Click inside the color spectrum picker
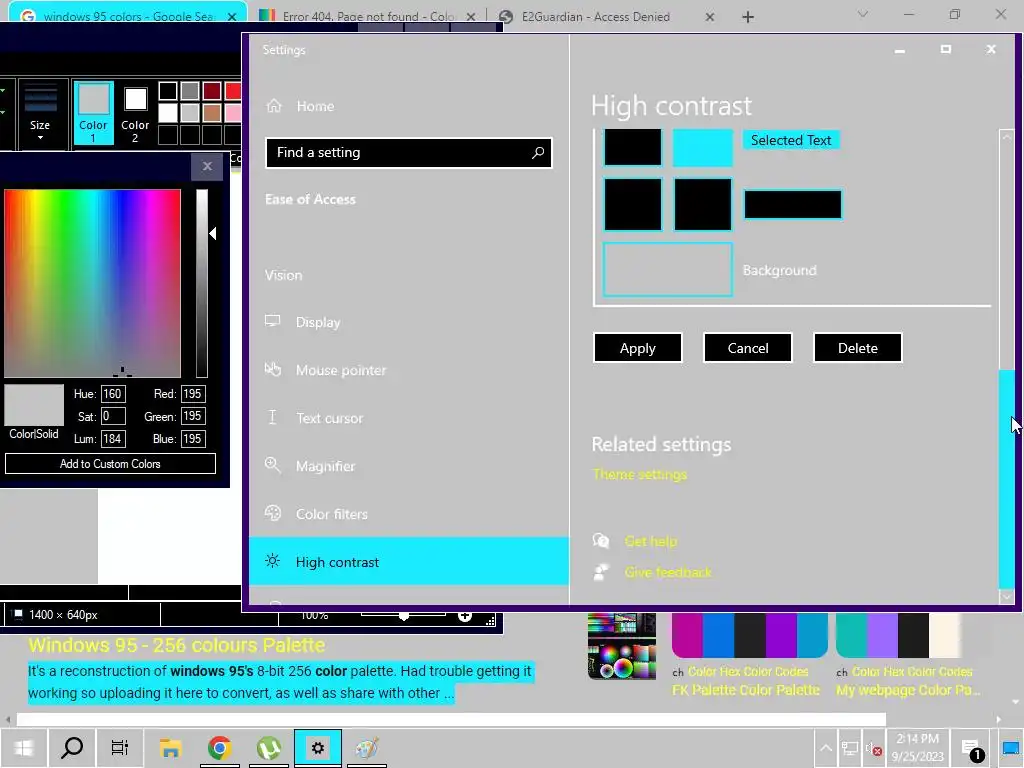The height and width of the screenshot is (768, 1024). pyautogui.click(x=92, y=283)
